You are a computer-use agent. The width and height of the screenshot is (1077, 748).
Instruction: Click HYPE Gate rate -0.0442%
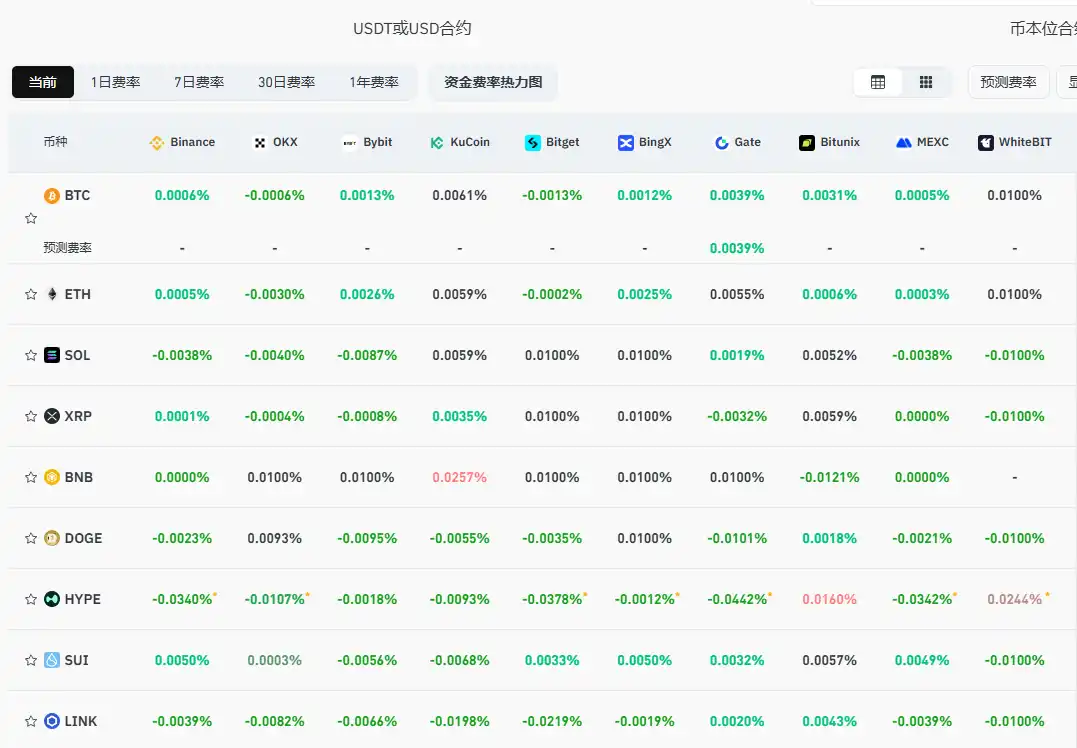[x=737, y=599]
